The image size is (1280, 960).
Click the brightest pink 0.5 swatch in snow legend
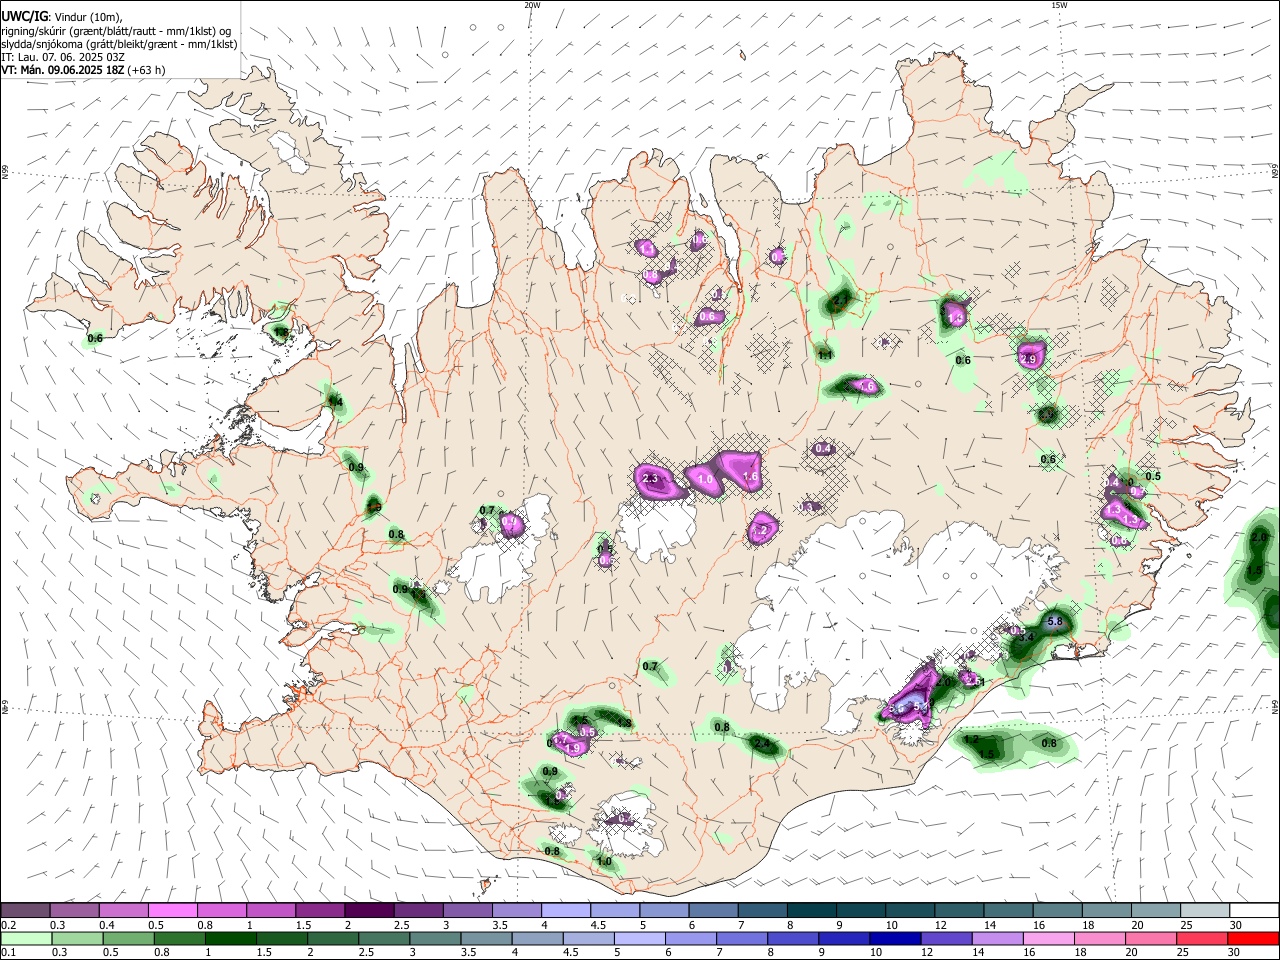[x=172, y=910]
